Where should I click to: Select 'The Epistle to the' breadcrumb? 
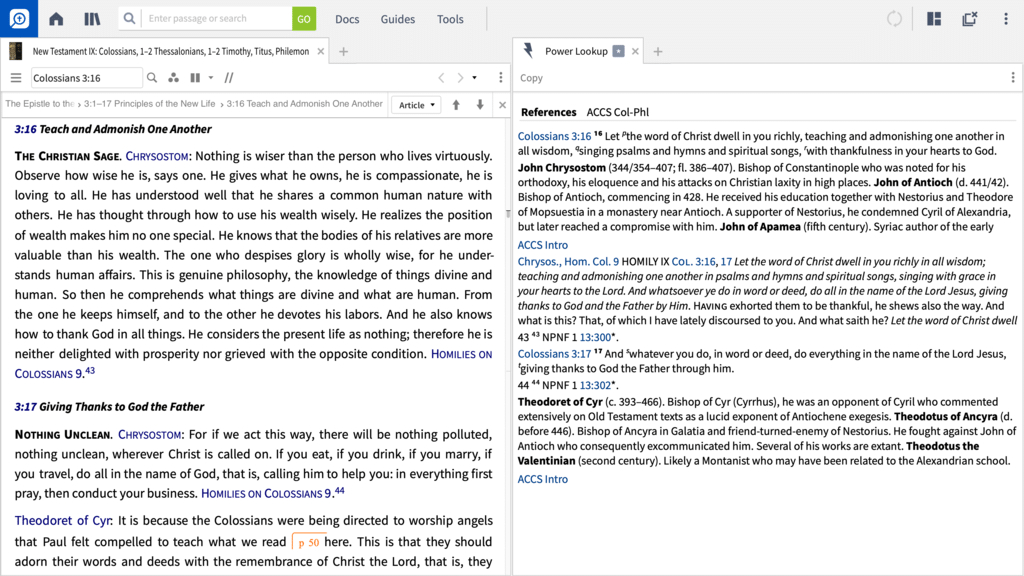39,104
